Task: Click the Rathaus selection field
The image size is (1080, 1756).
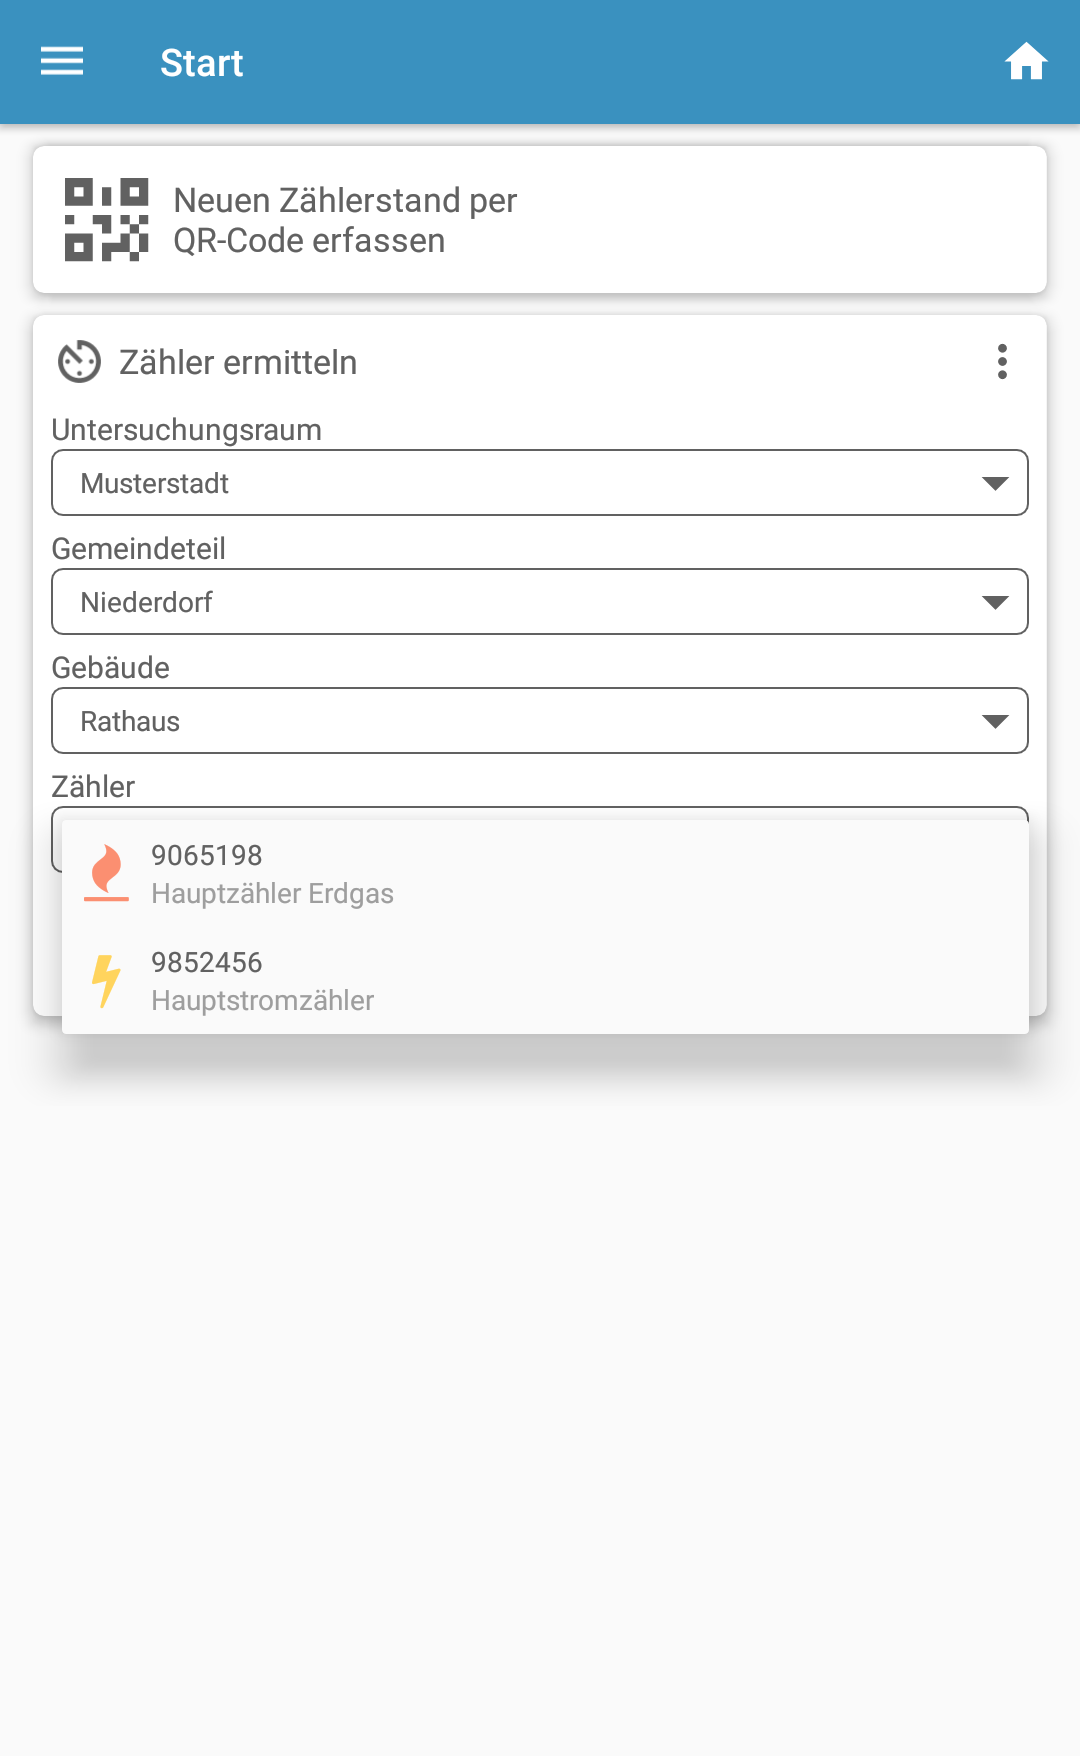Action: coord(500,721)
